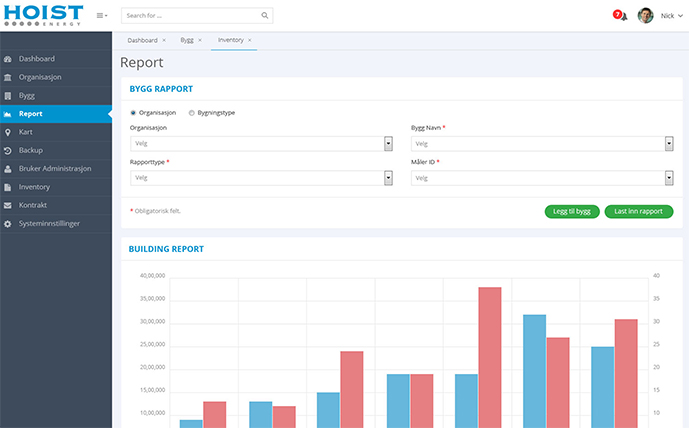Viewport: 689px width, 428px height.
Task: Open Bruker Administrasjon in the sidebar
Action: 56,169
